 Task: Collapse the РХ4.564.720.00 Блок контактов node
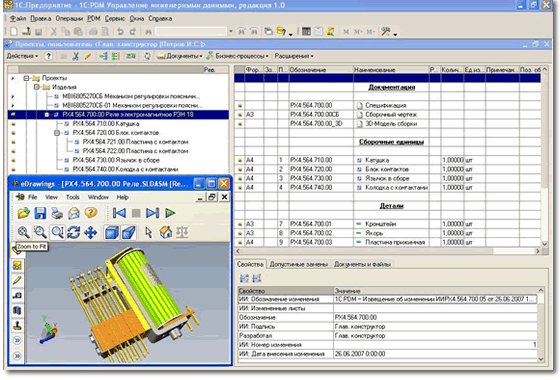57,133
